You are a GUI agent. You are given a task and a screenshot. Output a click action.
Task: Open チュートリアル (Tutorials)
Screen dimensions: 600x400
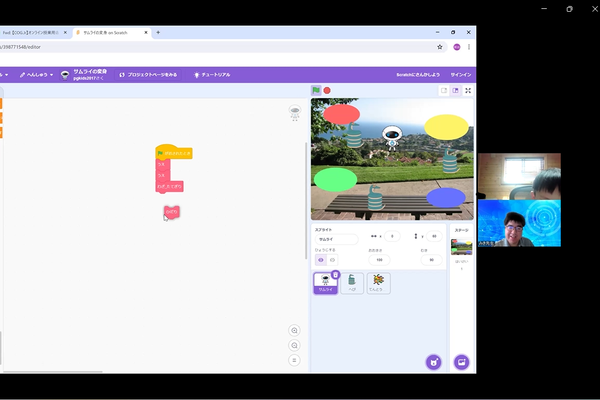click(212, 75)
